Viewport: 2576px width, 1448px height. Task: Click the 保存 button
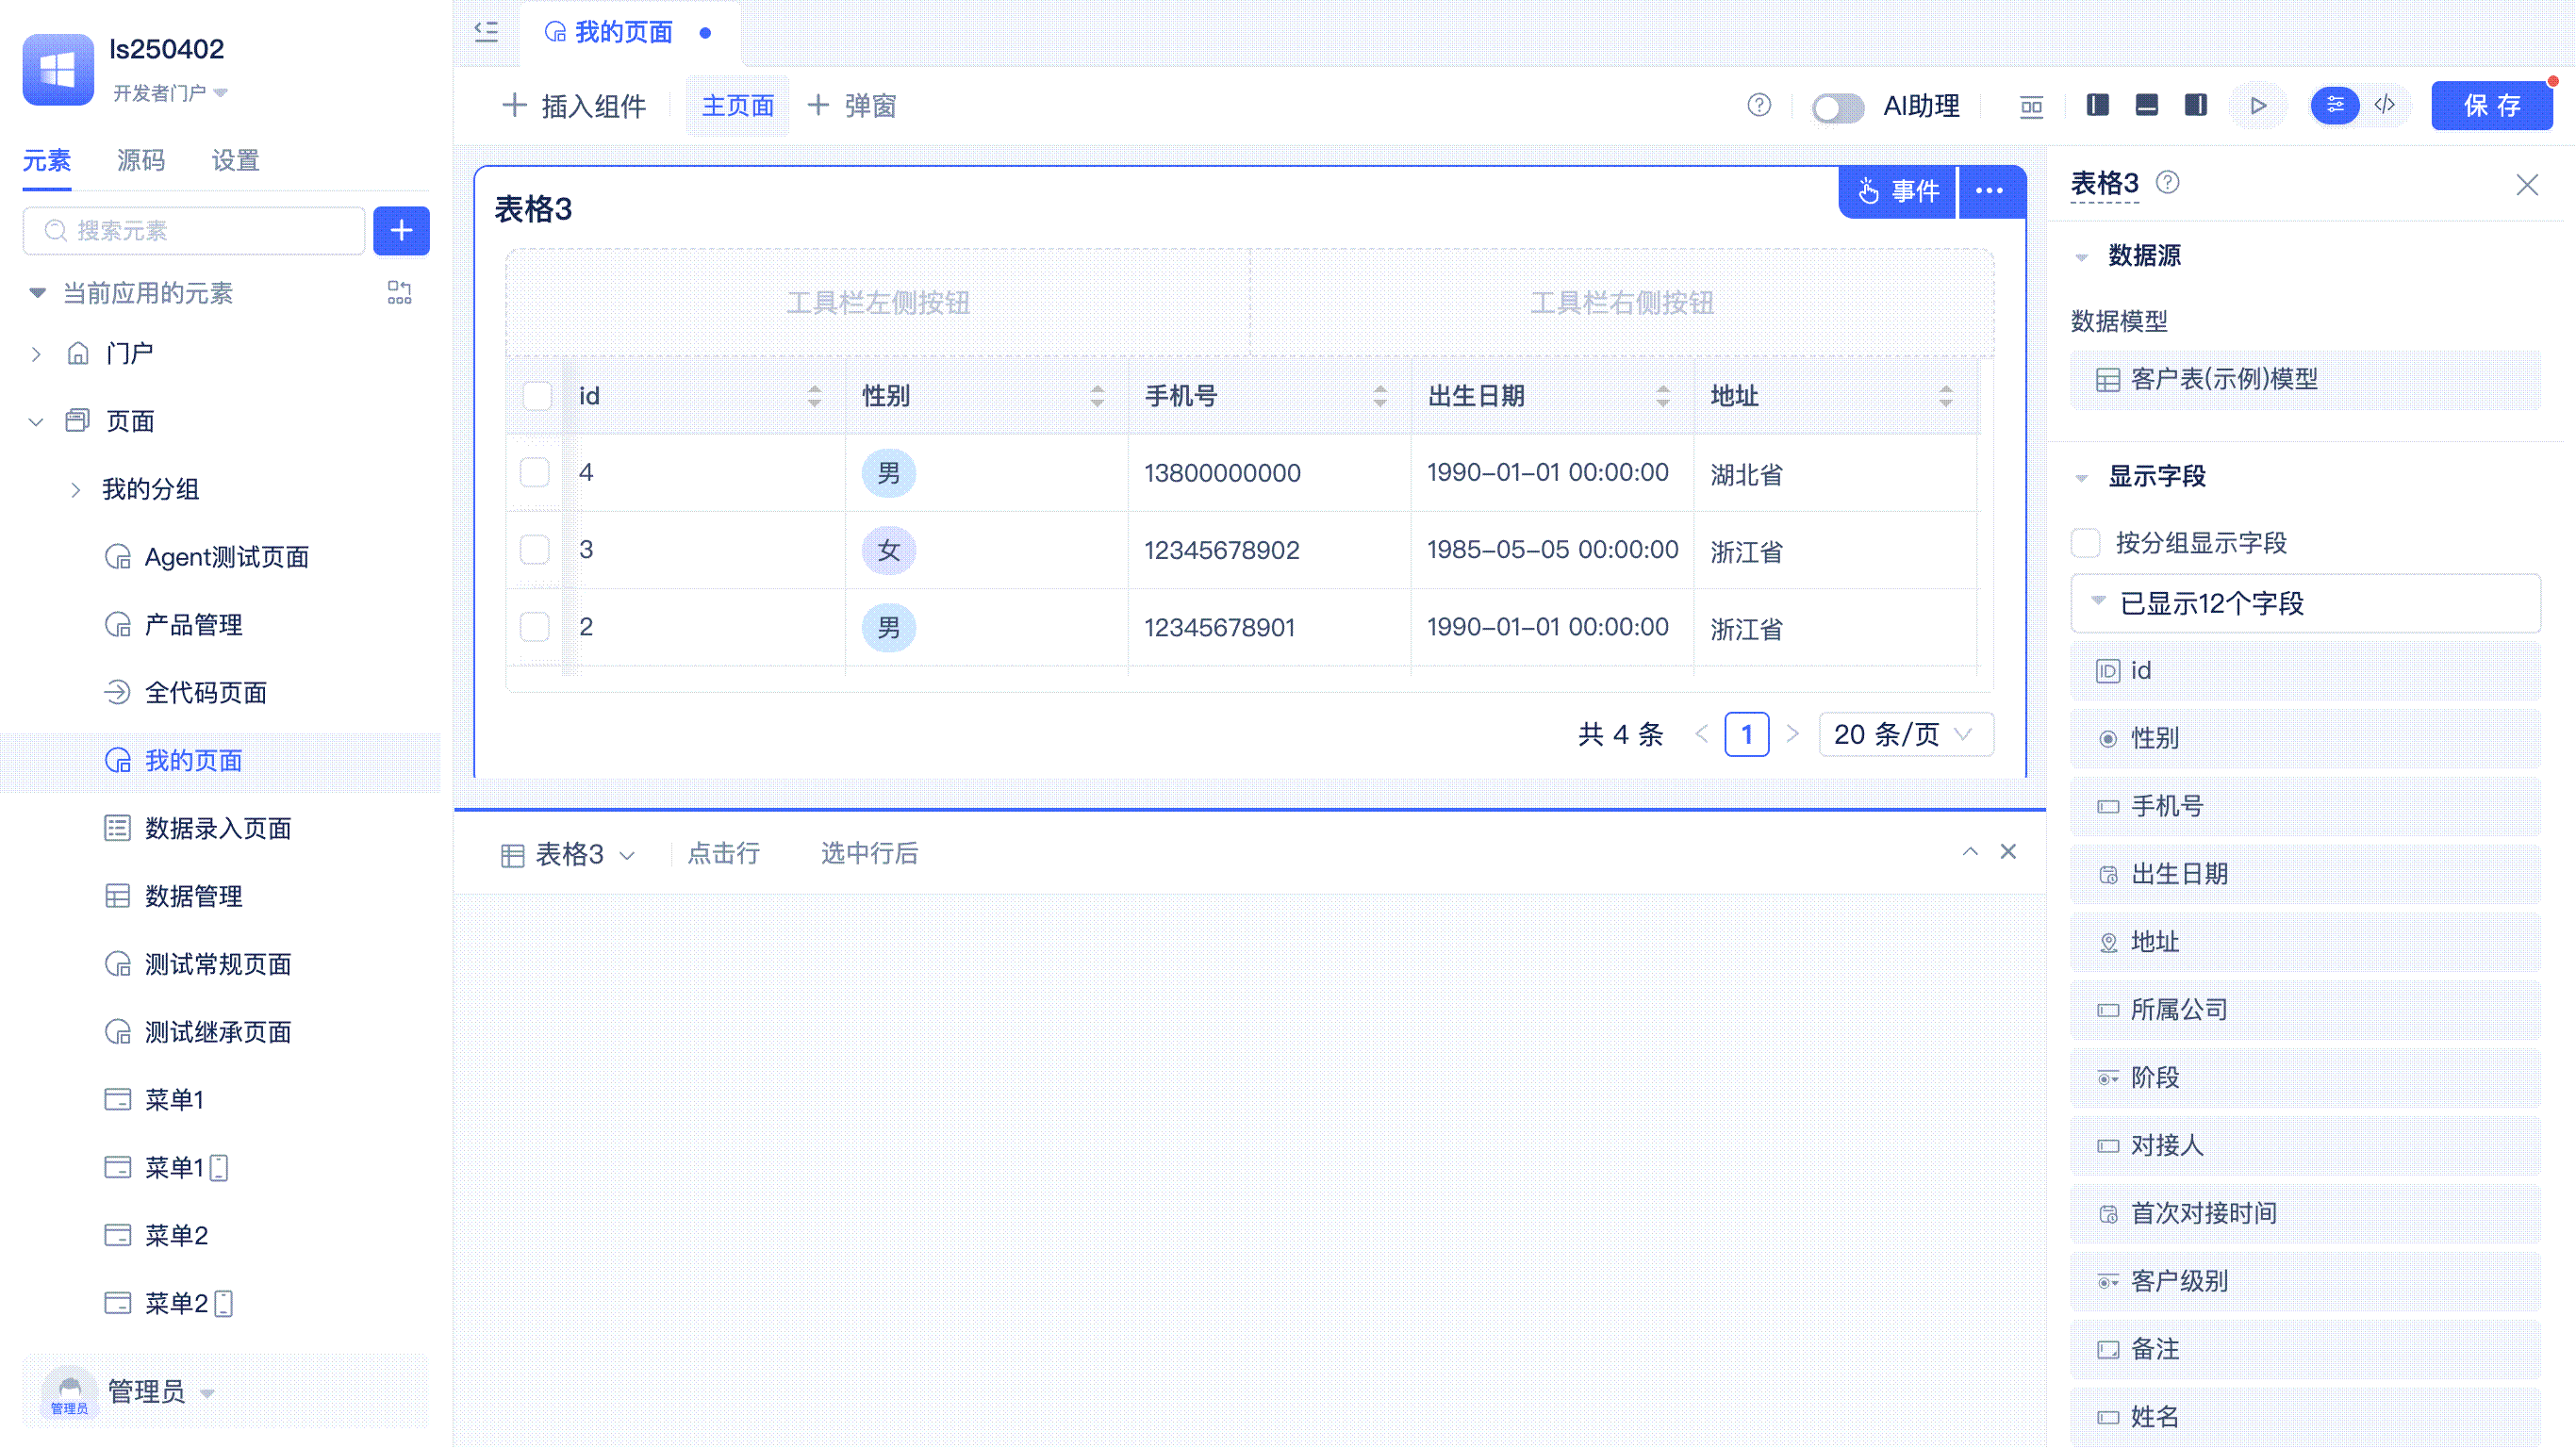coord(2492,106)
